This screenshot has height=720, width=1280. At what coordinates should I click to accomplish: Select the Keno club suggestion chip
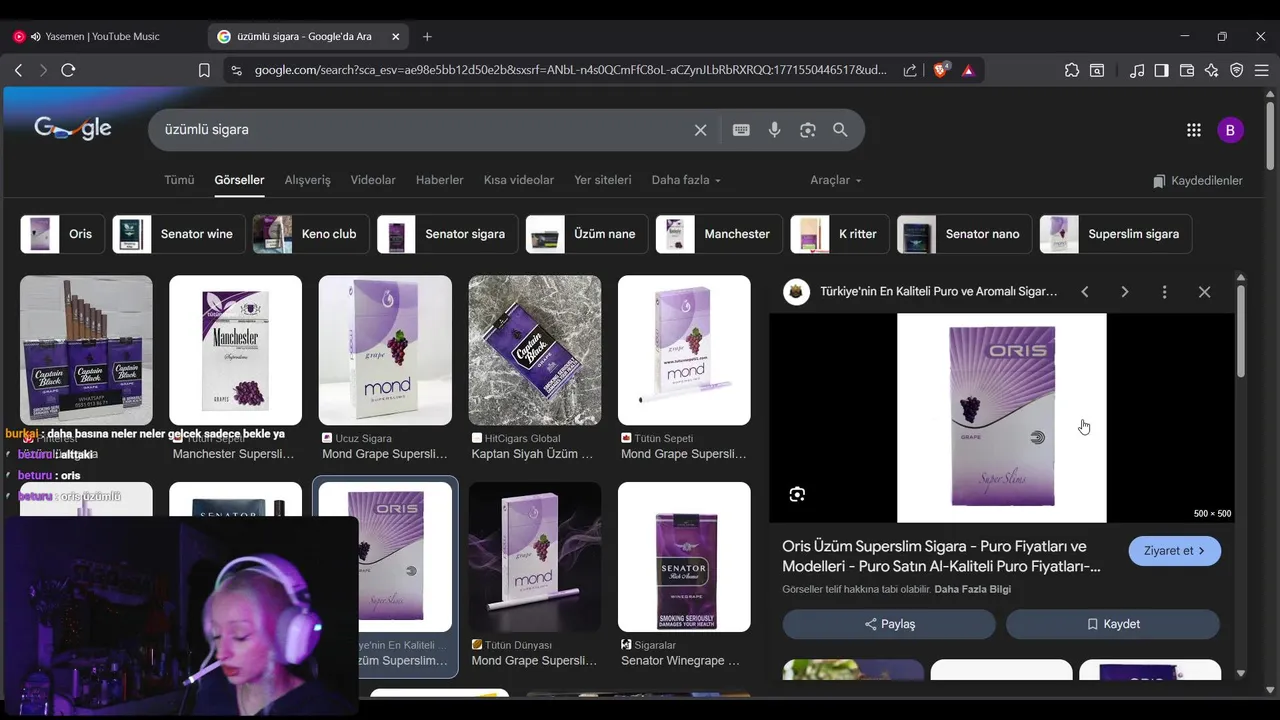point(311,234)
